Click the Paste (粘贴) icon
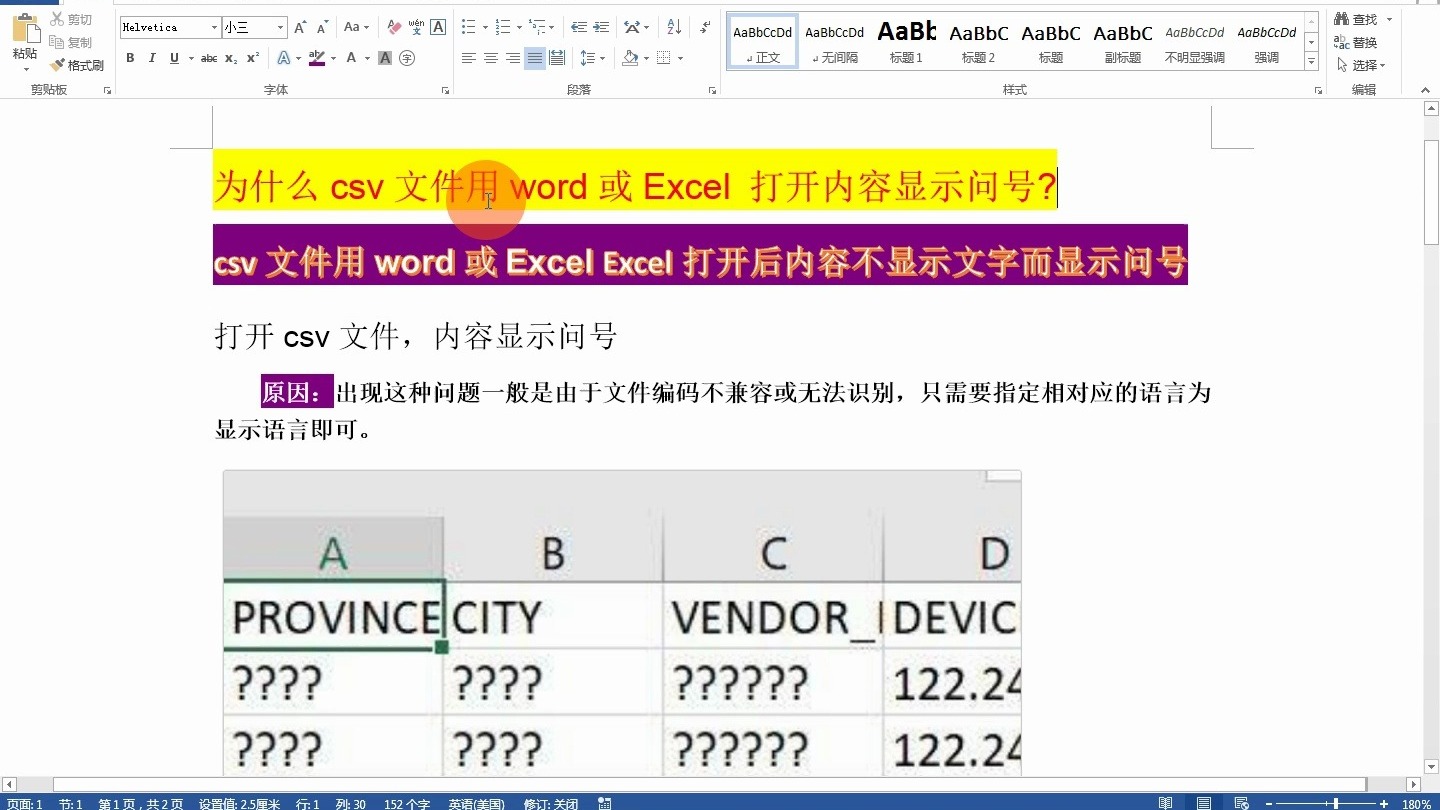The height and width of the screenshot is (810, 1440). (25, 30)
